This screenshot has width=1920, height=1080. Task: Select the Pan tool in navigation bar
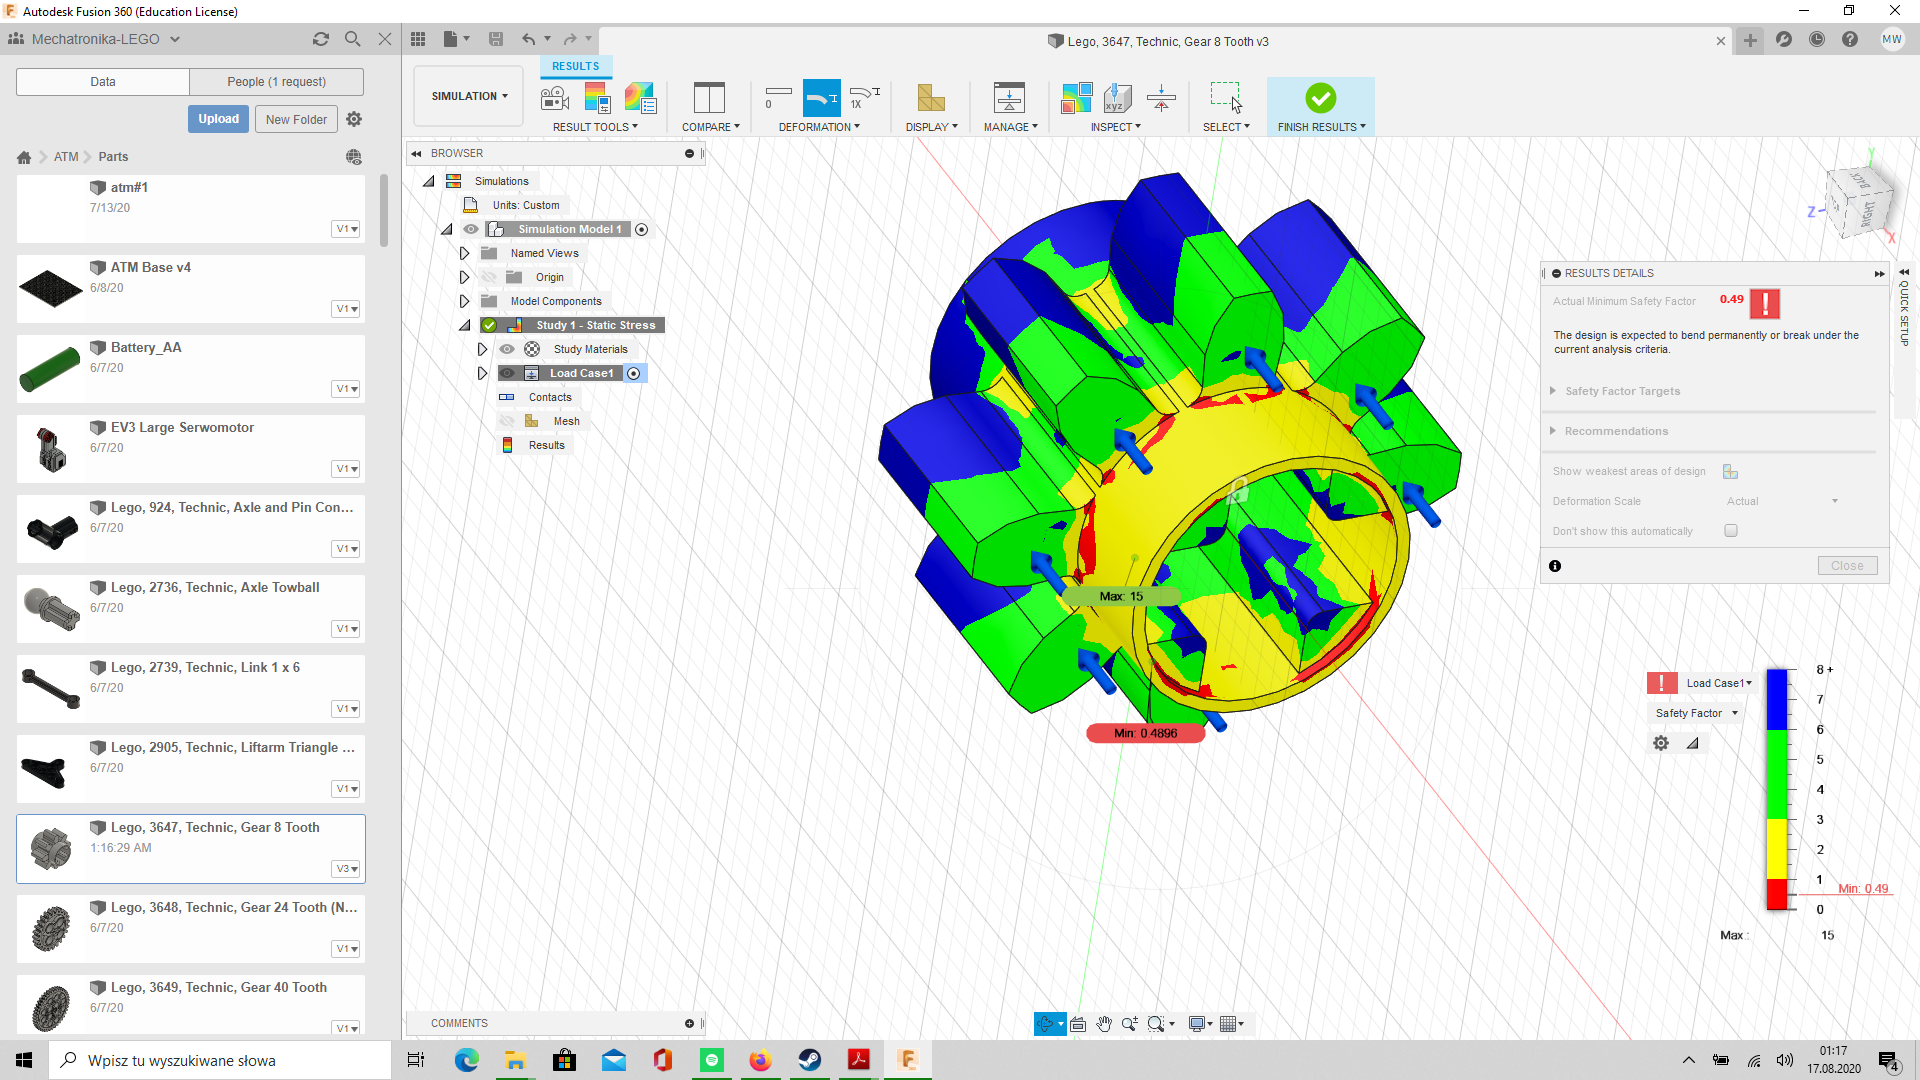[x=1104, y=1023]
